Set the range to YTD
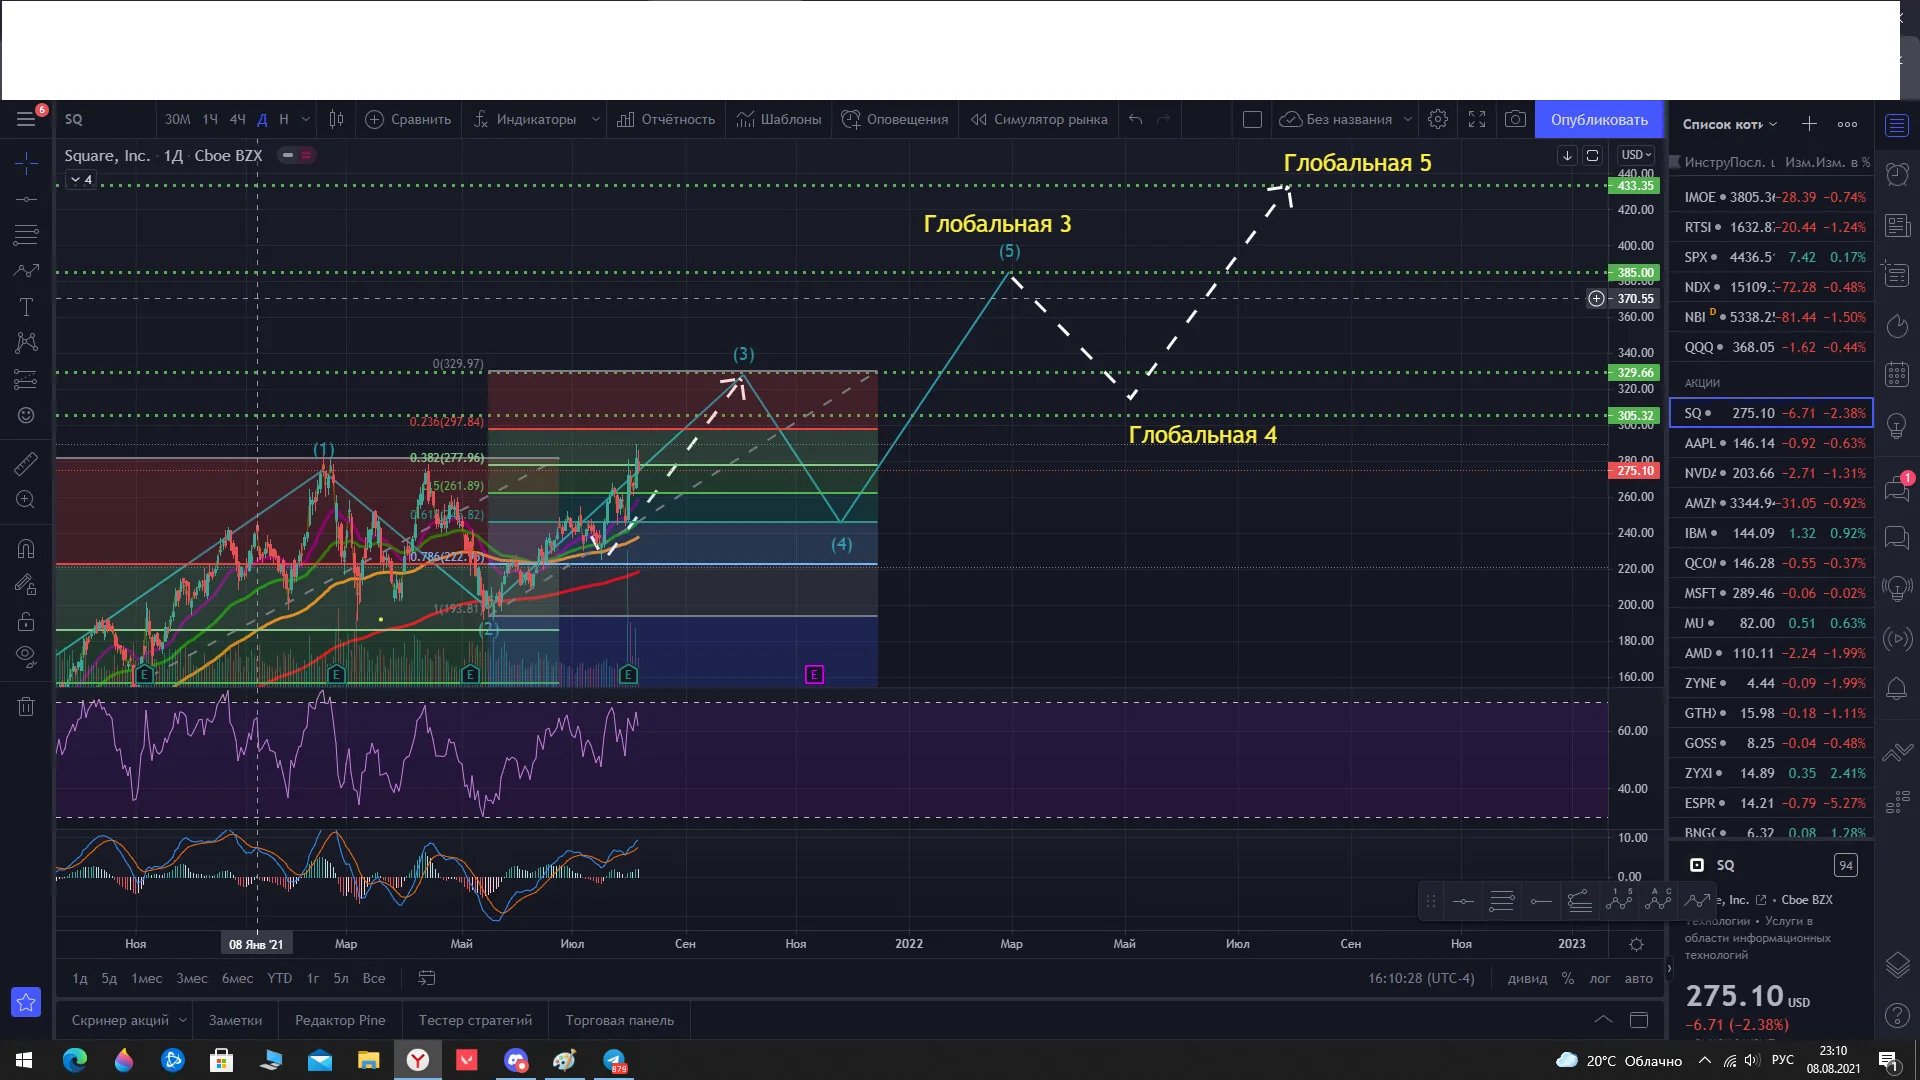Image resolution: width=1920 pixels, height=1080 pixels. (x=280, y=978)
